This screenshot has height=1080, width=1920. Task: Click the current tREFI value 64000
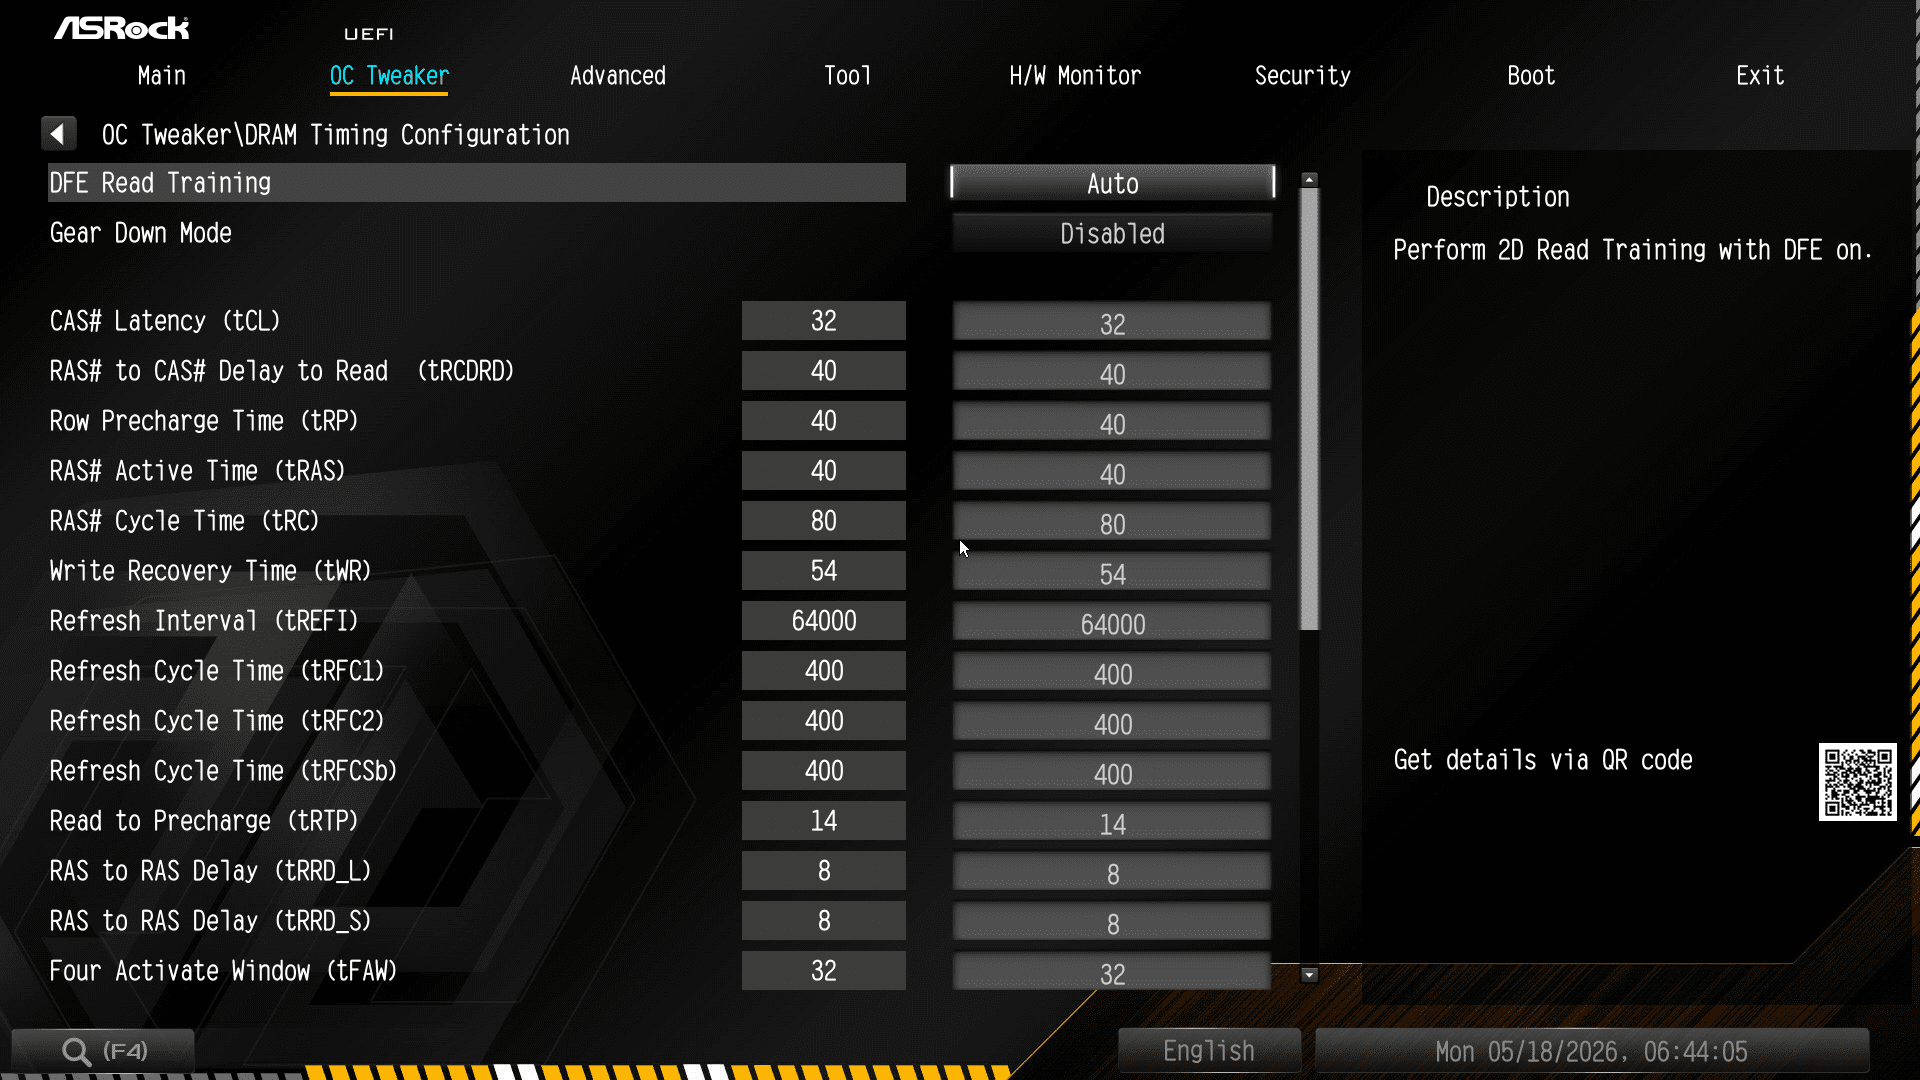pyautogui.click(x=824, y=621)
